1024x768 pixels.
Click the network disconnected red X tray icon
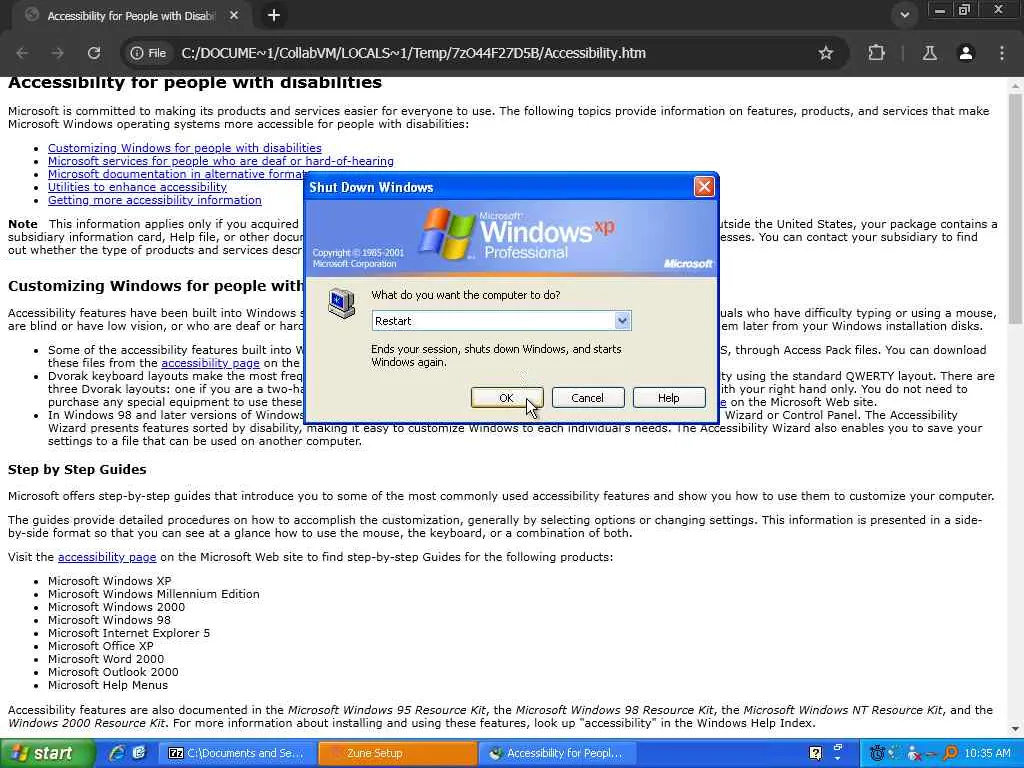point(915,753)
